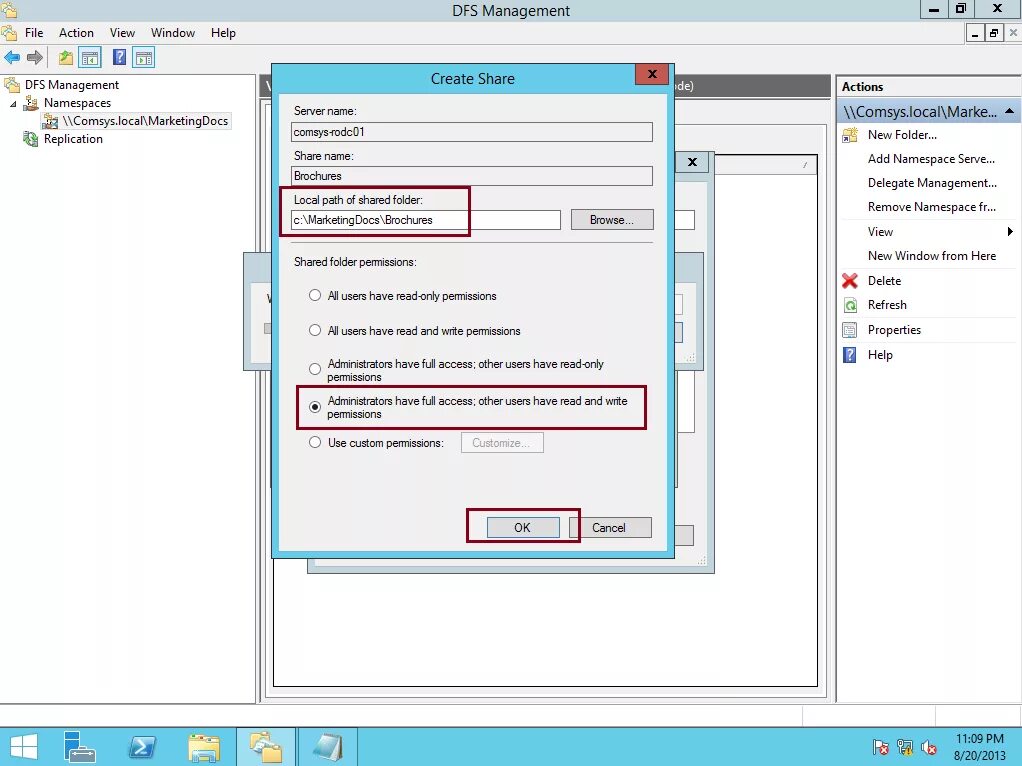The image size is (1022, 766).
Task: Toggle the Show/Hide Action Pane icon
Action: (144, 57)
